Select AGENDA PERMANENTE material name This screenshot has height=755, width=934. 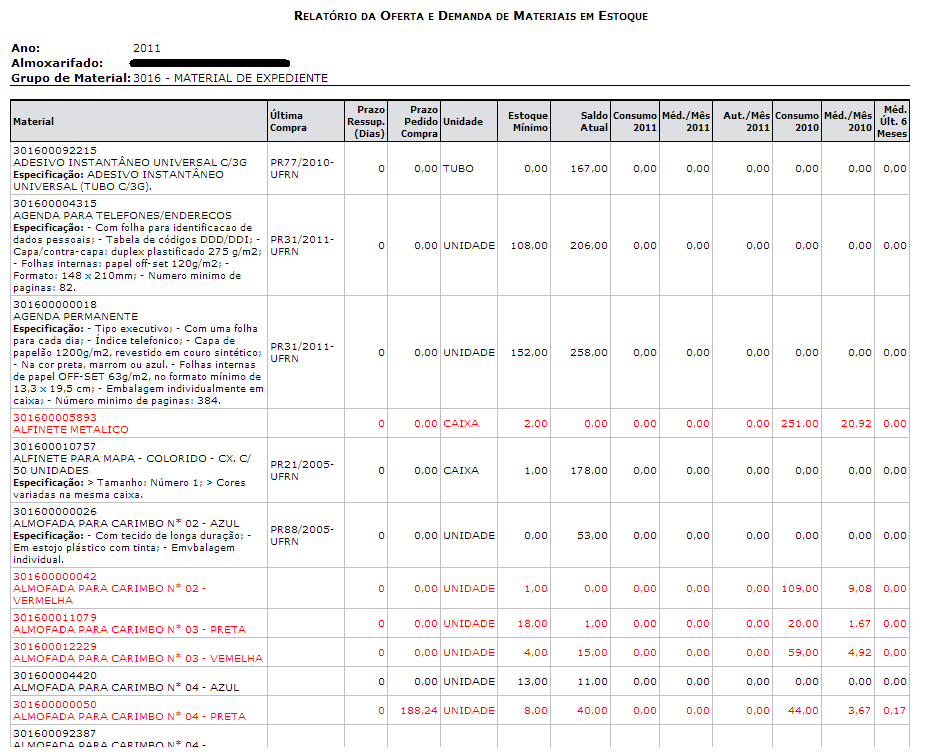tap(76, 316)
